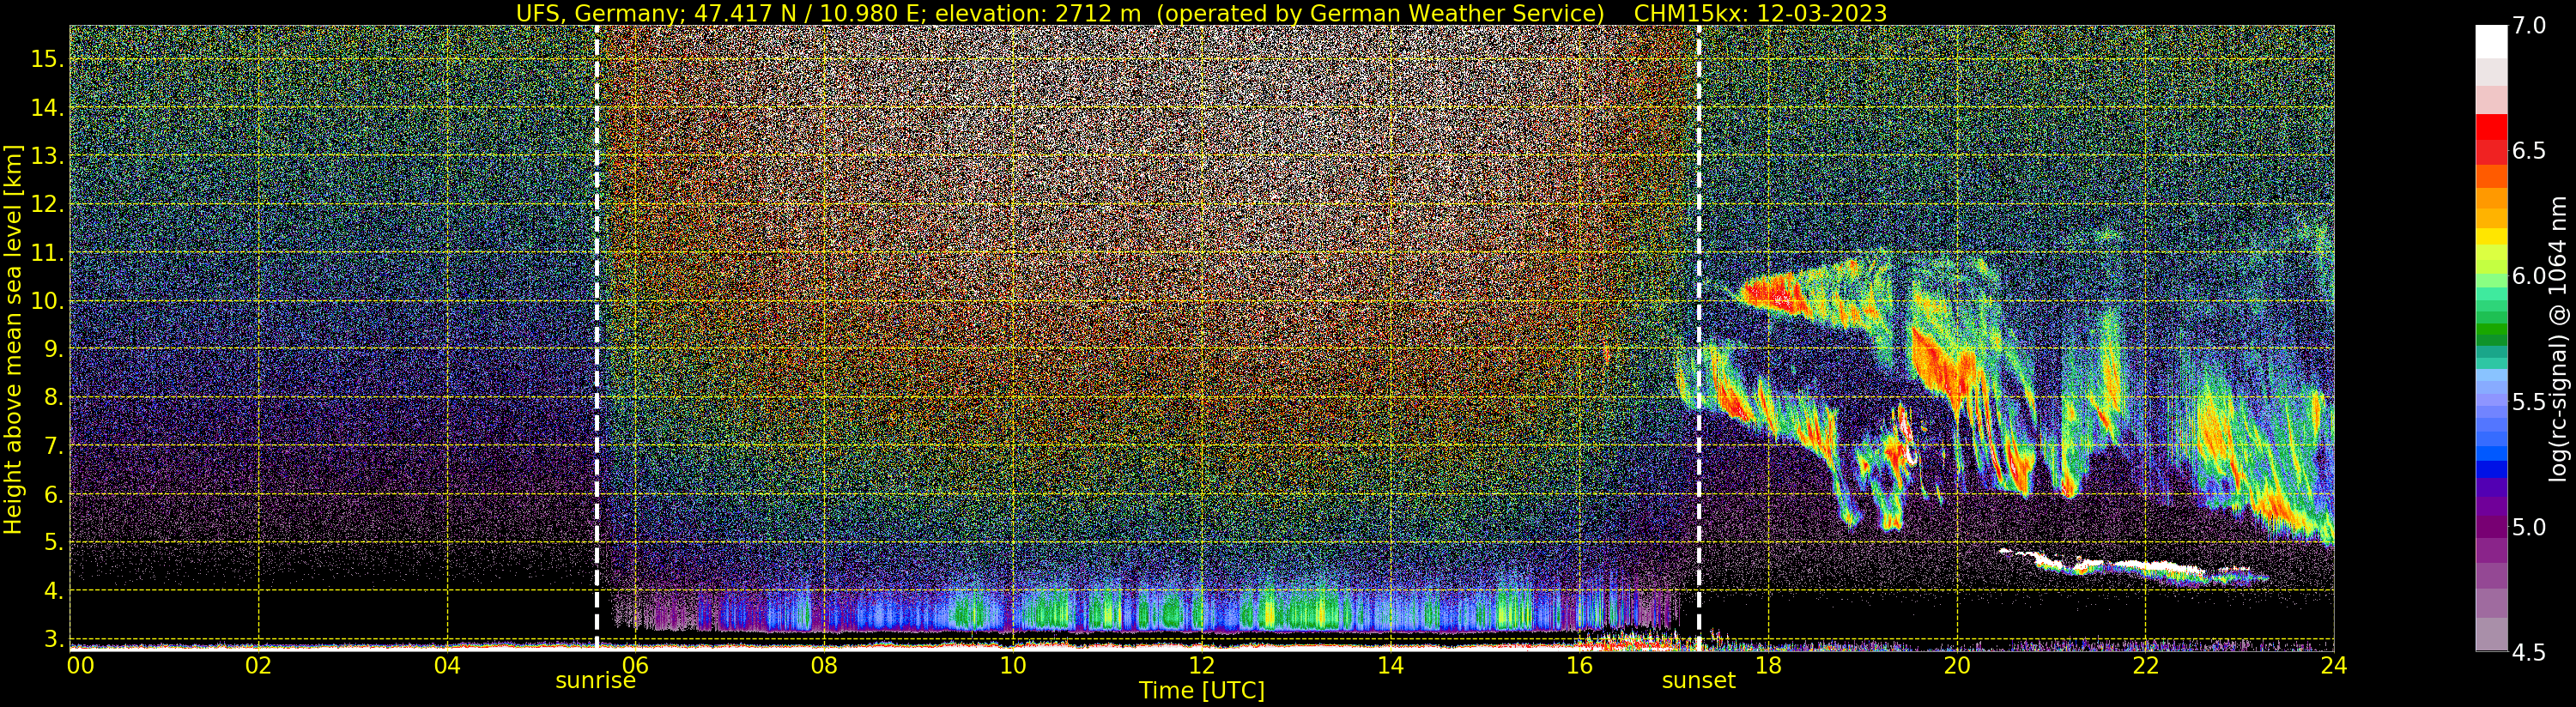Click the time axis tick '24'
Viewport: 2576px width, 707px height.
click(x=2334, y=666)
